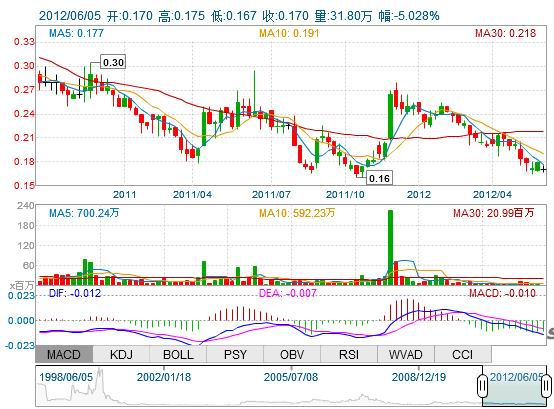Click the 2002/01/18 overview date
The height and width of the screenshot is (409, 554).
click(x=164, y=377)
